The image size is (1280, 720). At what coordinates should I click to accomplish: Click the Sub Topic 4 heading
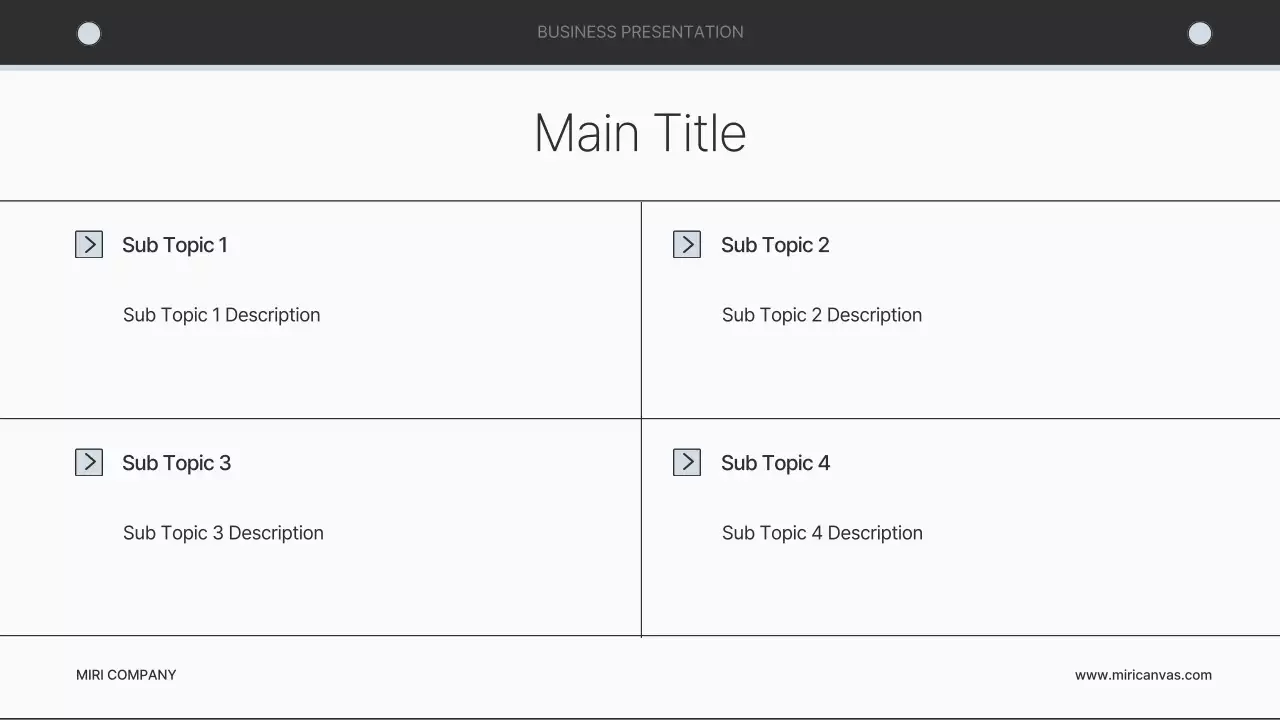coord(775,463)
